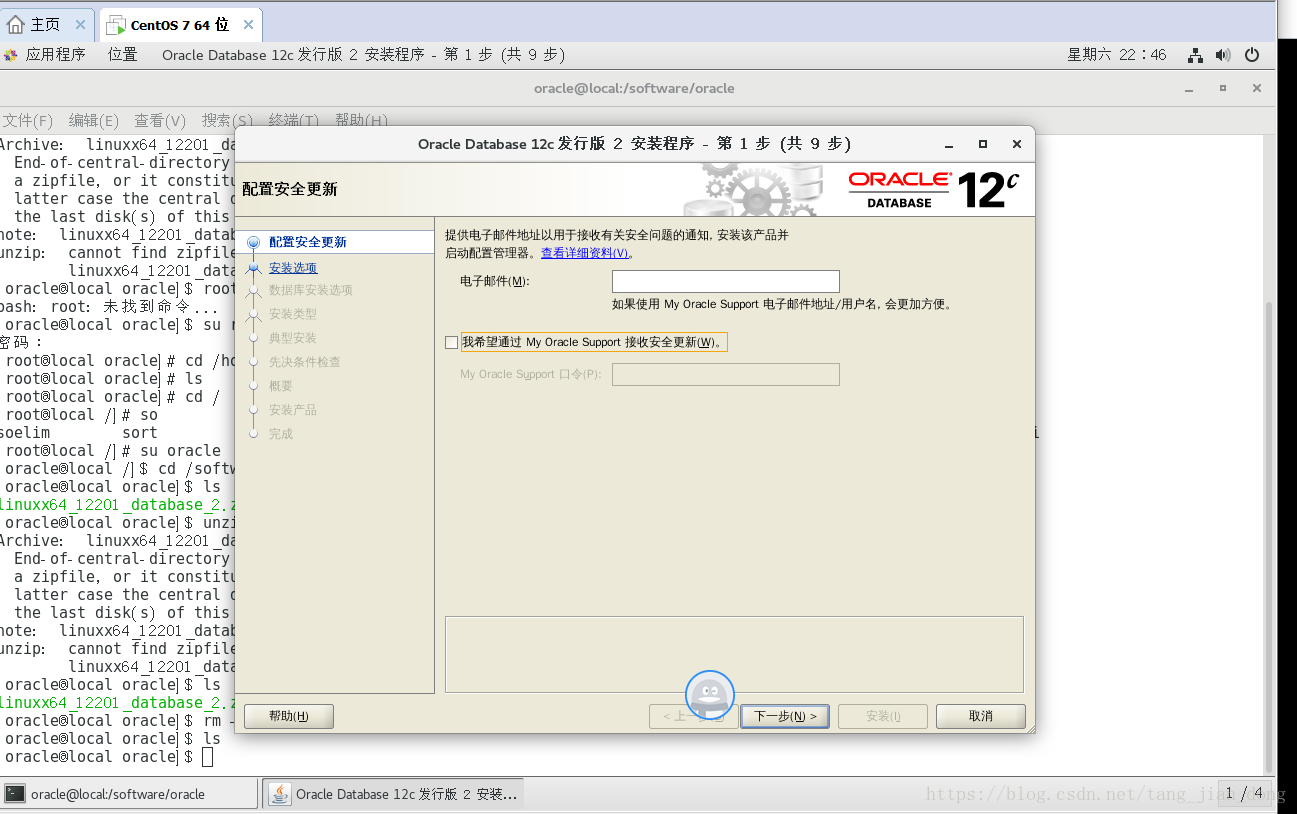Maximize the terminal window
This screenshot has width=1297, height=814.
point(1222,89)
